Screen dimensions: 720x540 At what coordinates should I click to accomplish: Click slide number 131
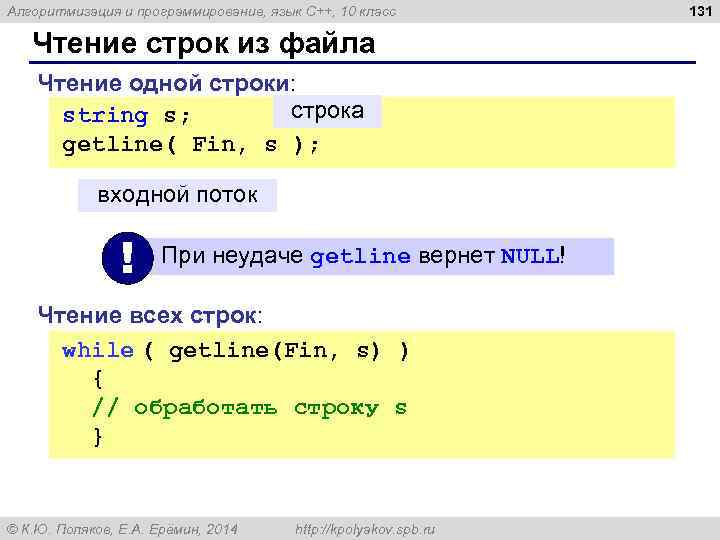700,11
